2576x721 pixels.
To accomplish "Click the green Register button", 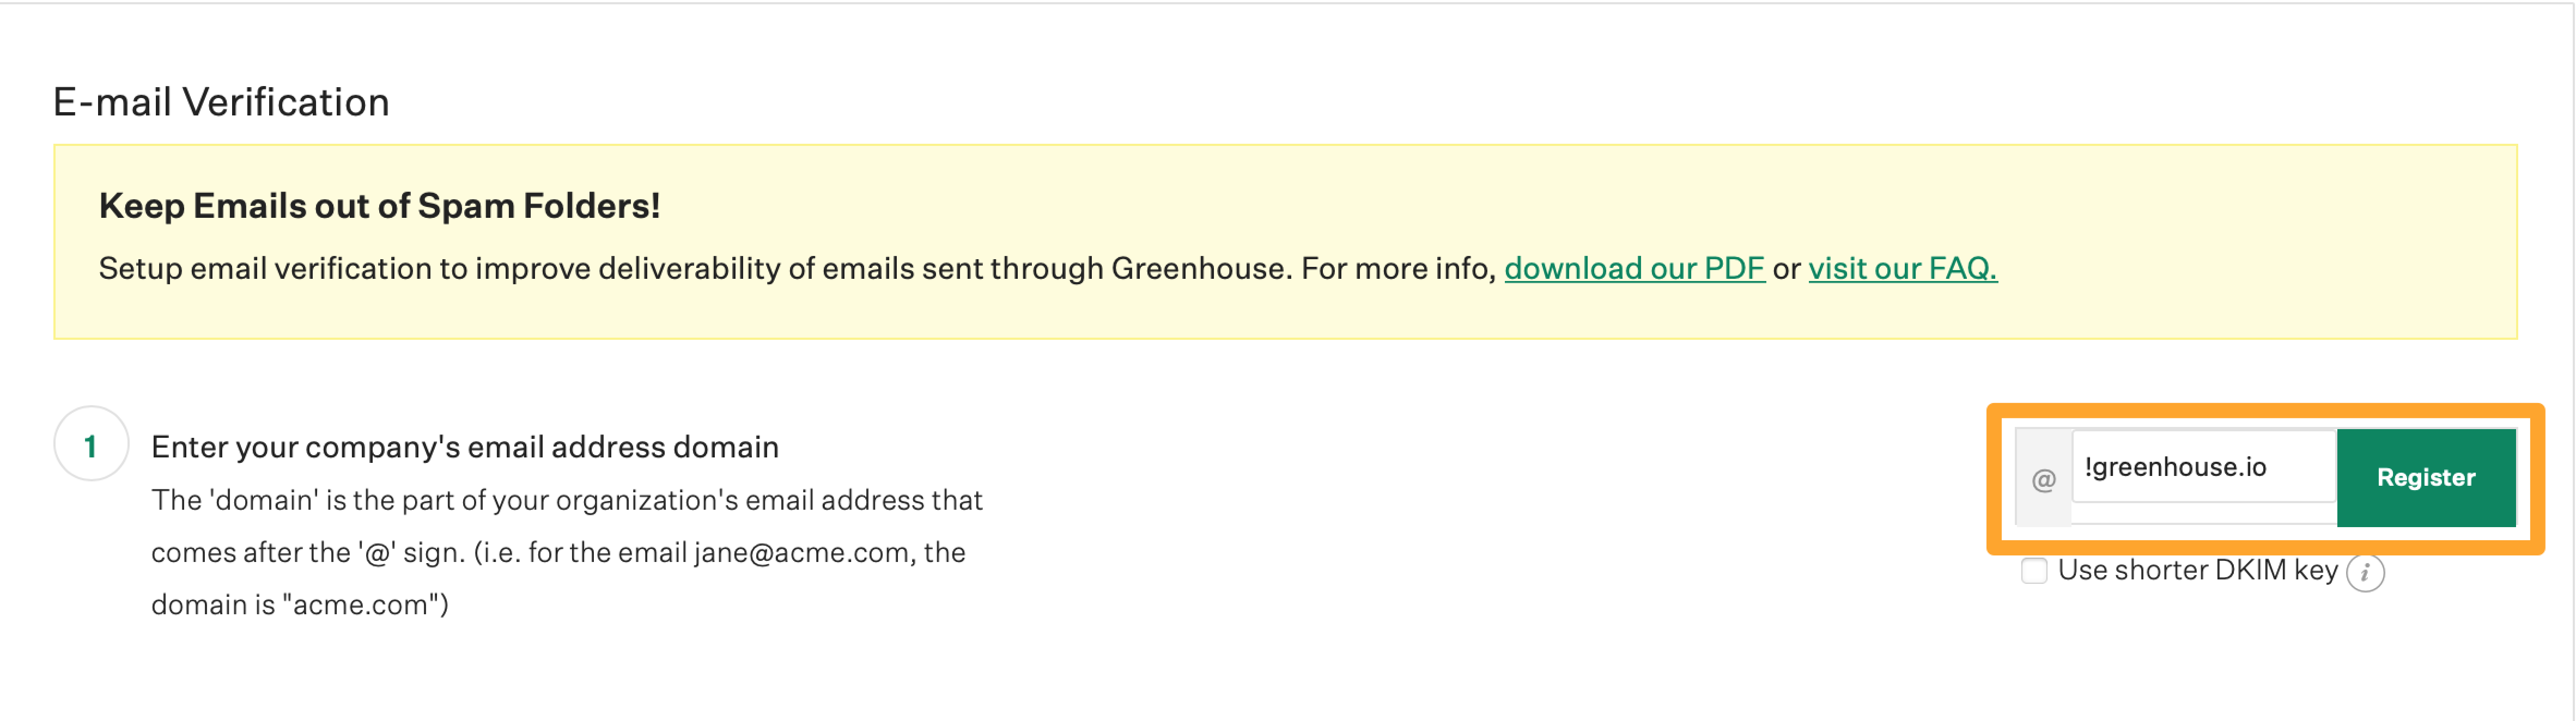I will pyautogui.click(x=2425, y=477).
